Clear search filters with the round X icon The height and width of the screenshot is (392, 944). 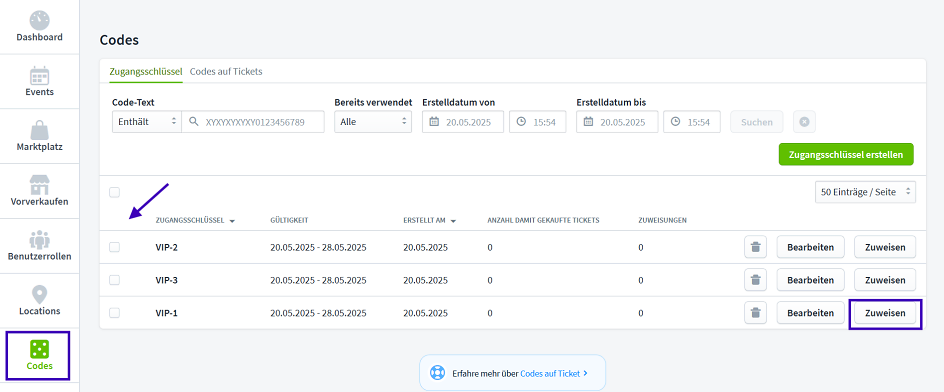coord(804,122)
